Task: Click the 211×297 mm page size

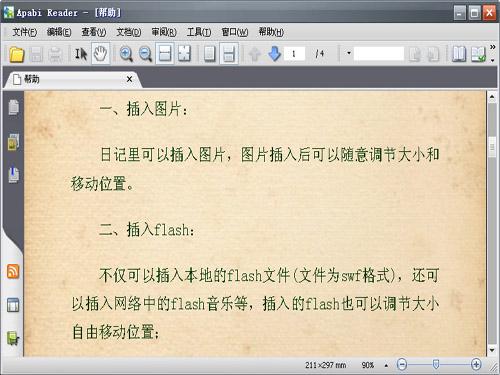Action: 325,365
